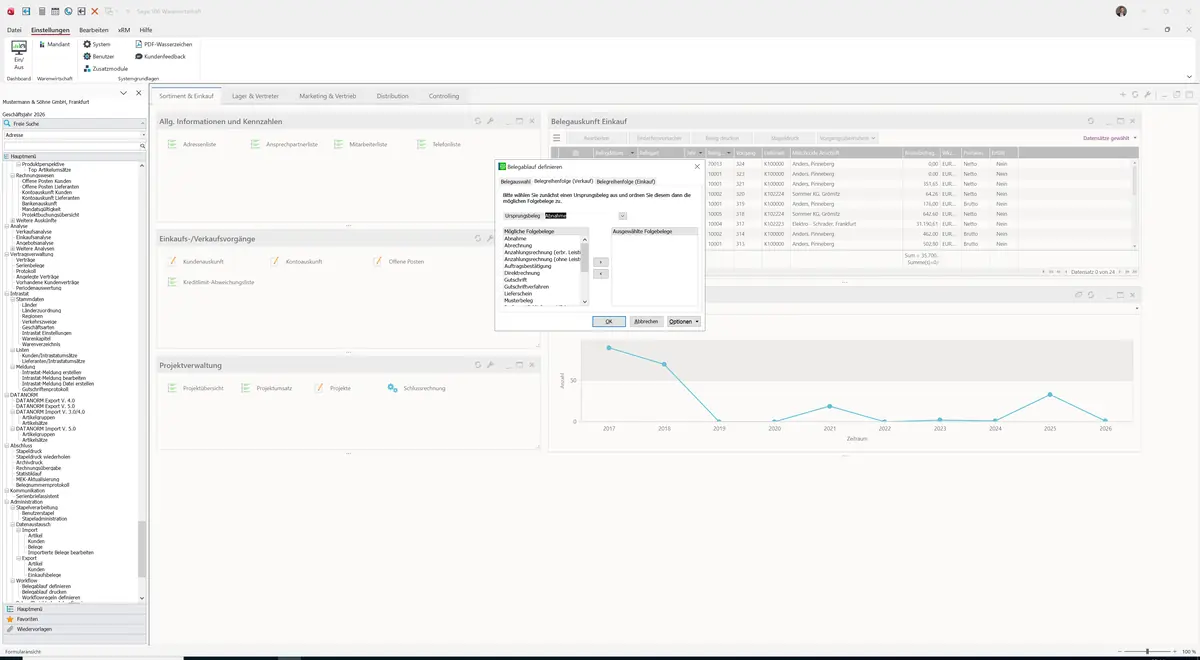Open Kundenfeedback in the ribbon

(x=160, y=56)
